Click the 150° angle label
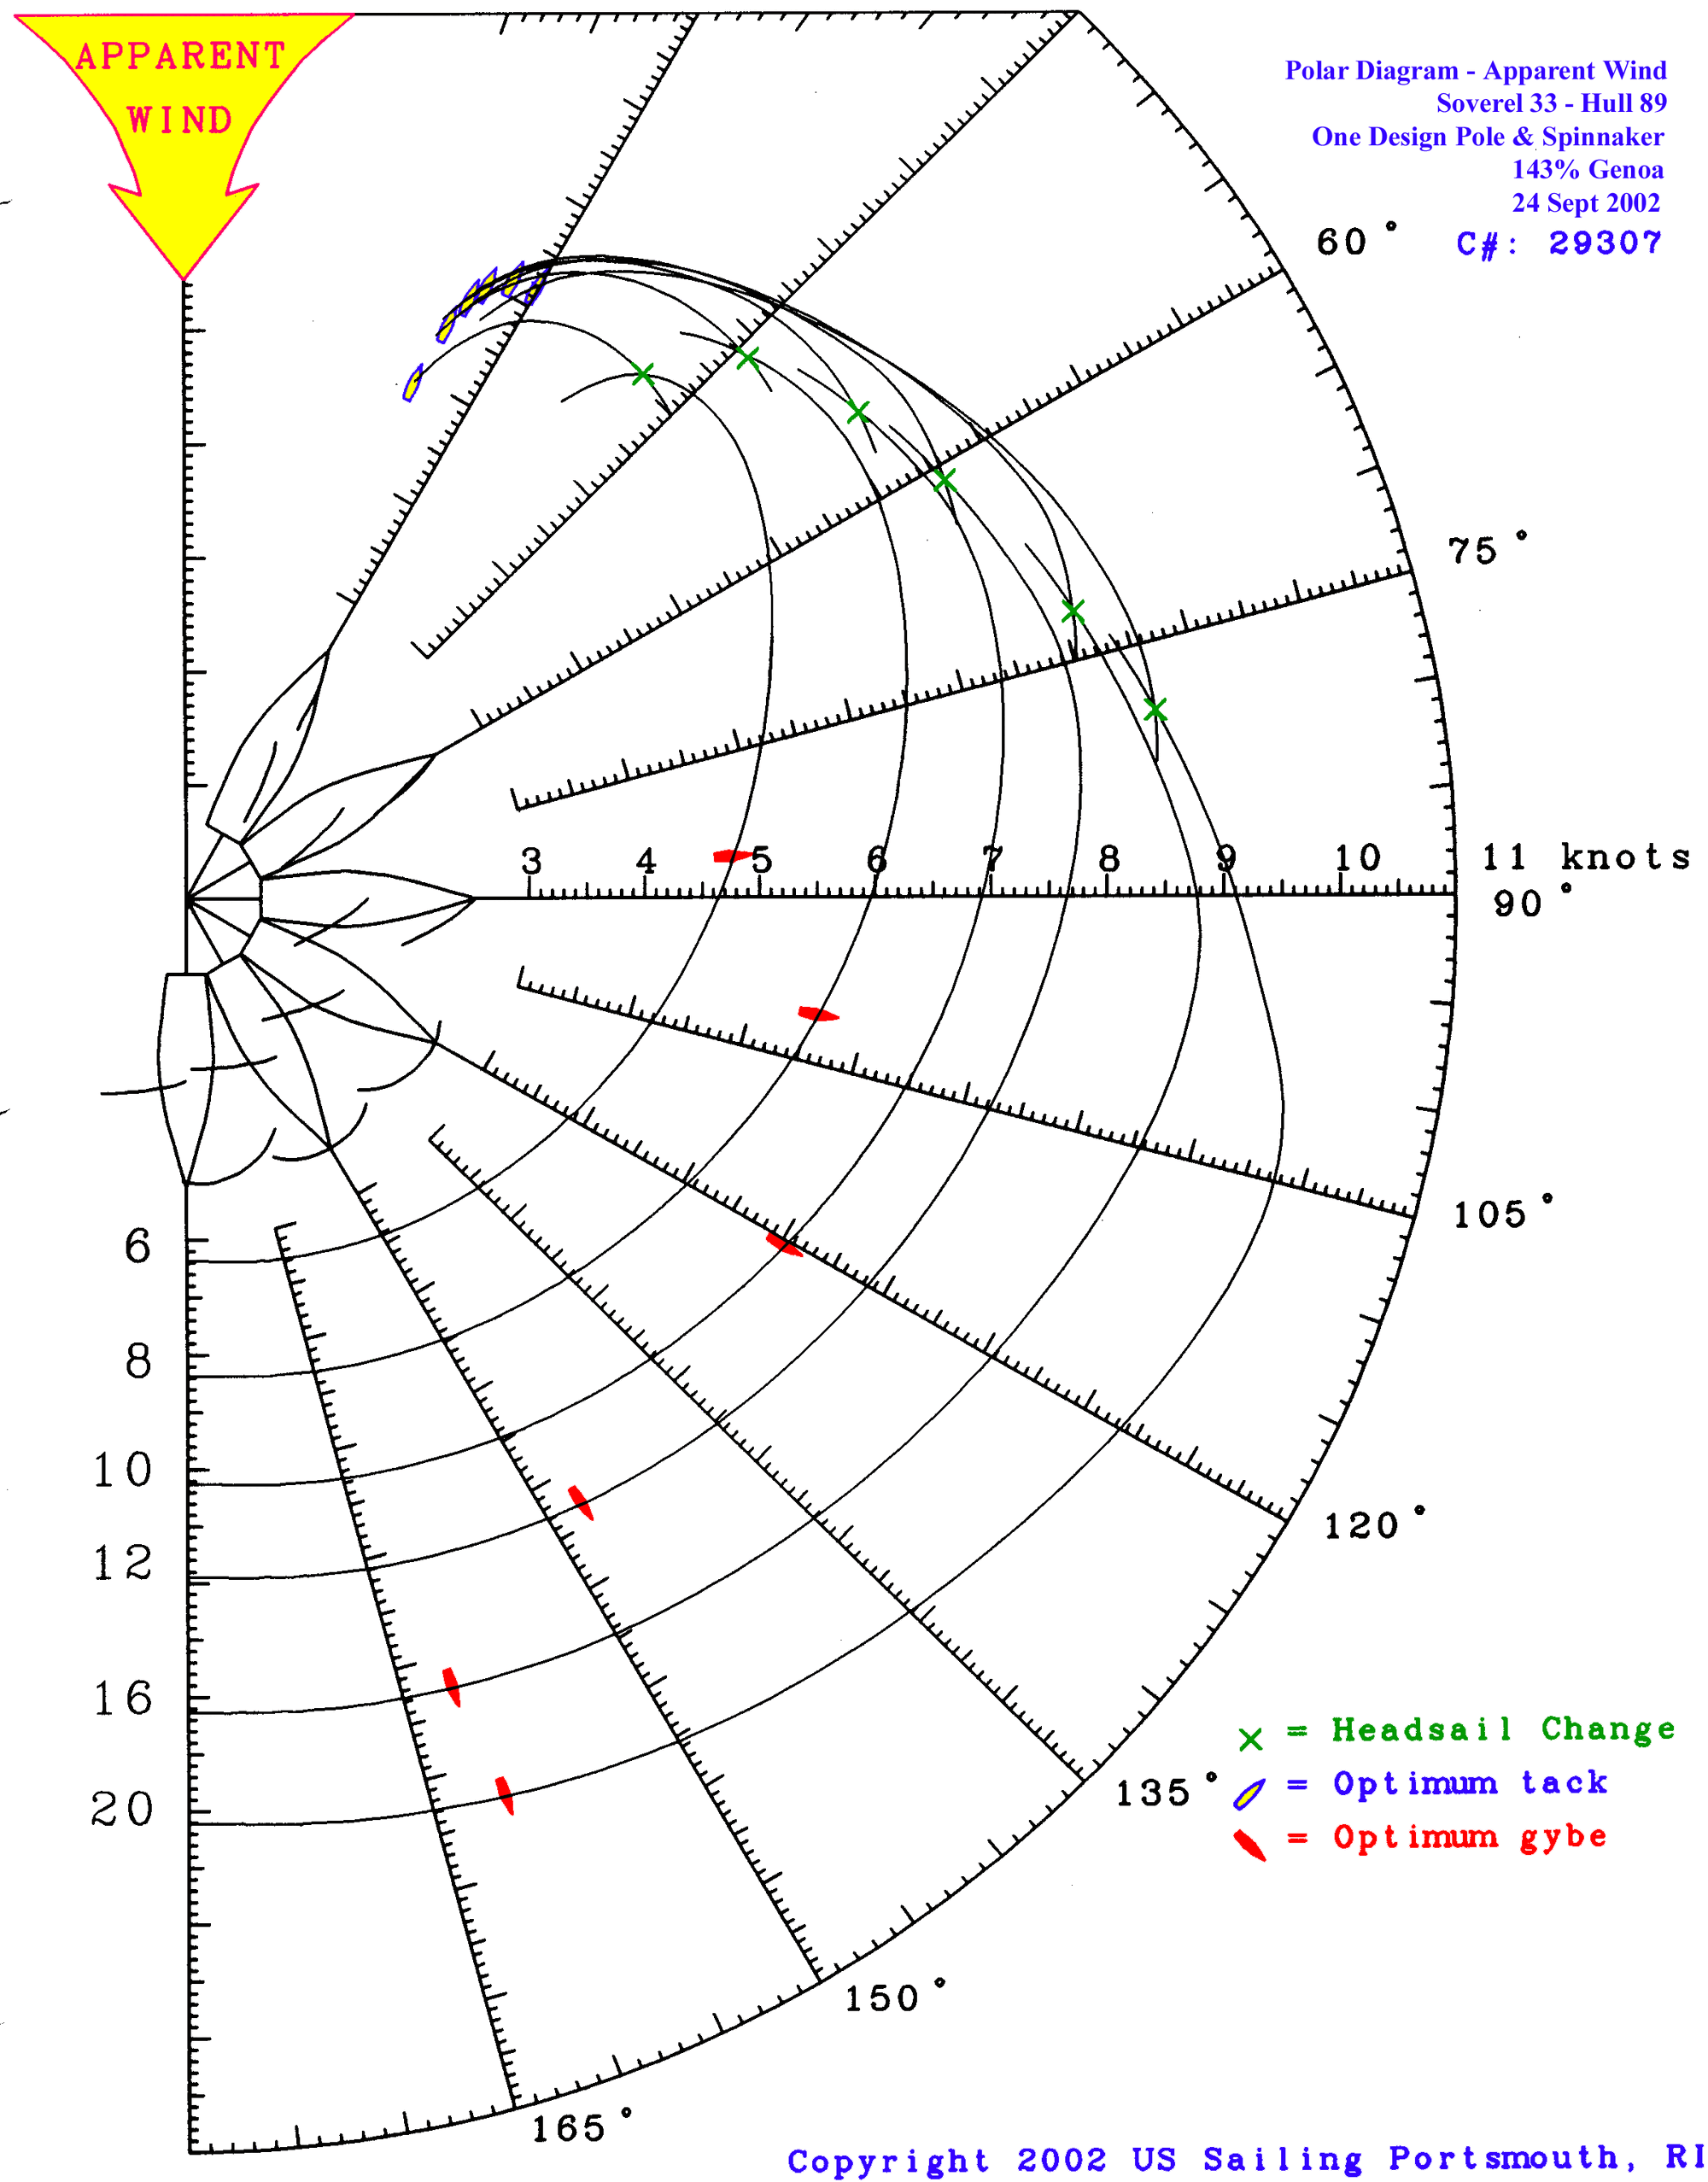The width and height of the screenshot is (1708, 2182). pos(895,1997)
